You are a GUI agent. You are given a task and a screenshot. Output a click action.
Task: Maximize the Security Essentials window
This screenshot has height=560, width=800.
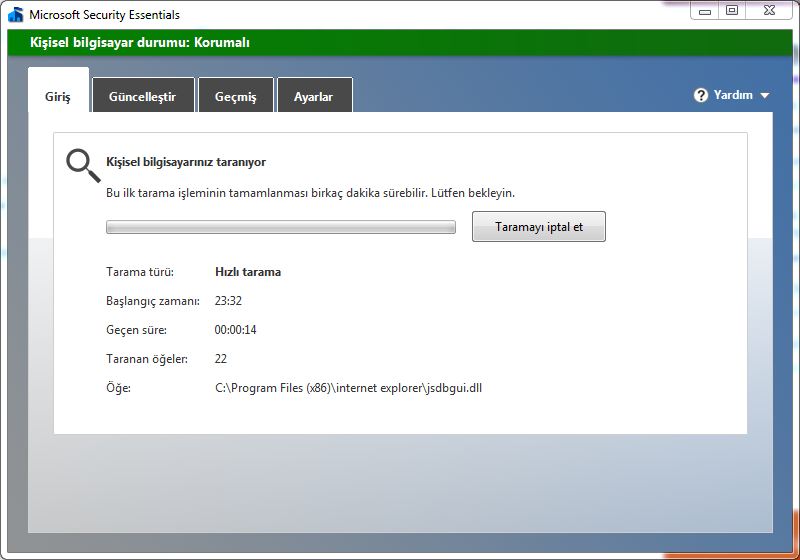pos(732,11)
